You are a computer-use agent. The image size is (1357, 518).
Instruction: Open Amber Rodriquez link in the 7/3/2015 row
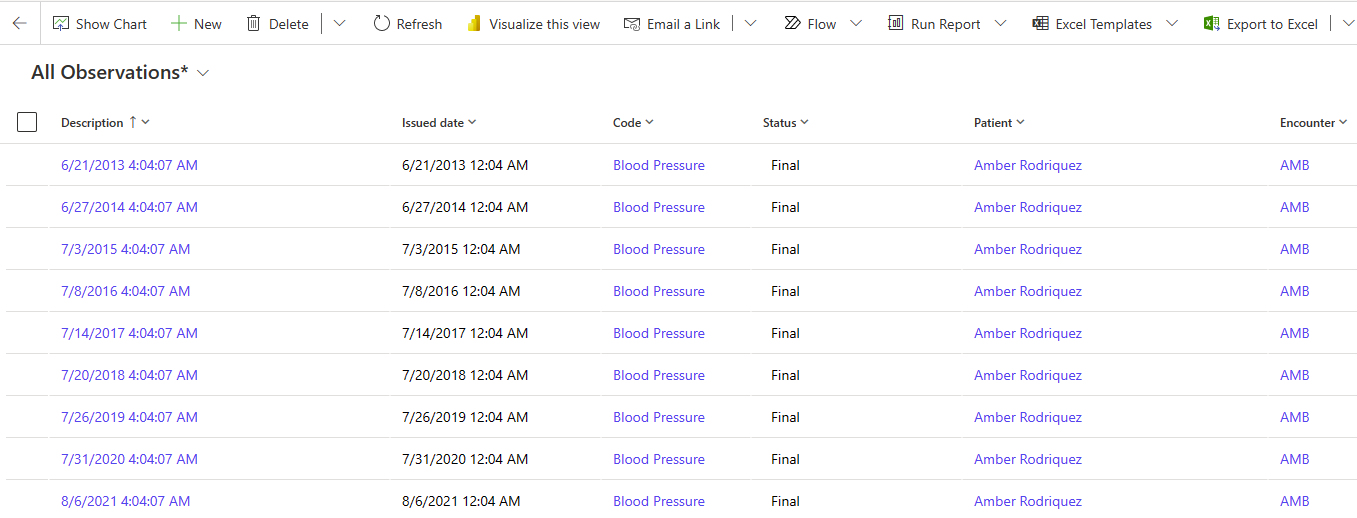pyautogui.click(x=1028, y=249)
